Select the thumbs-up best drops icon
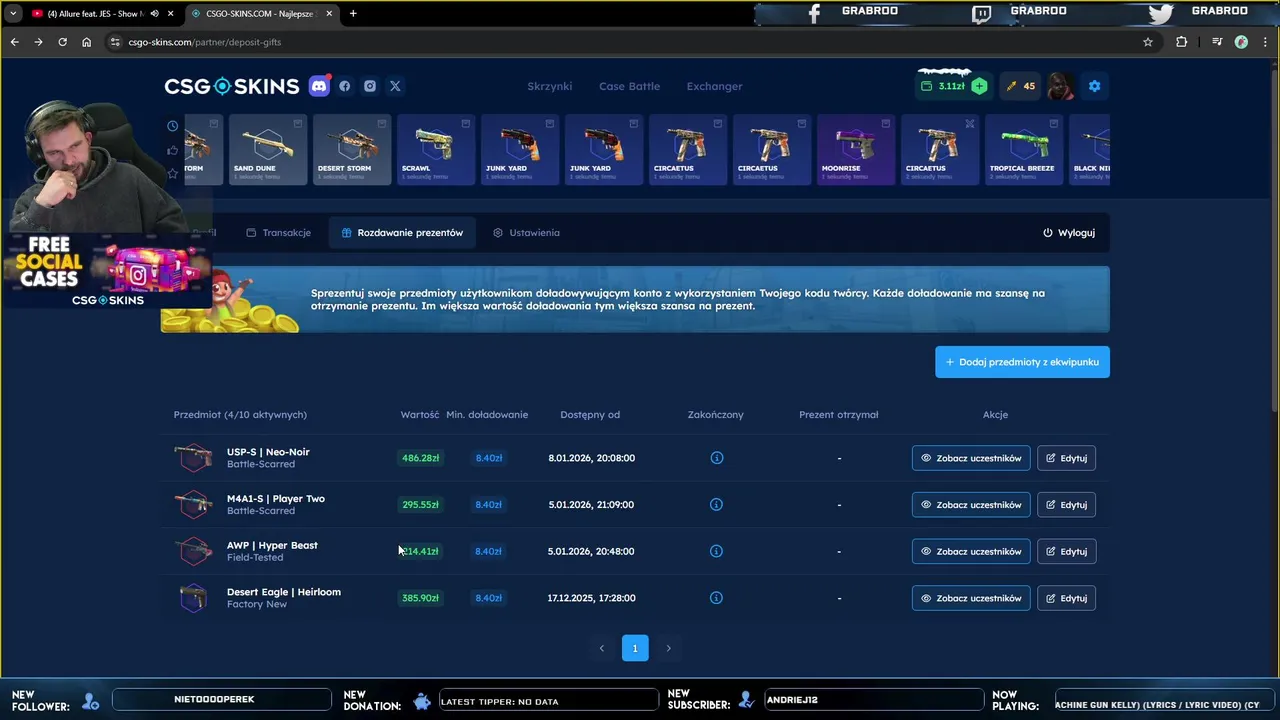 pyautogui.click(x=173, y=150)
